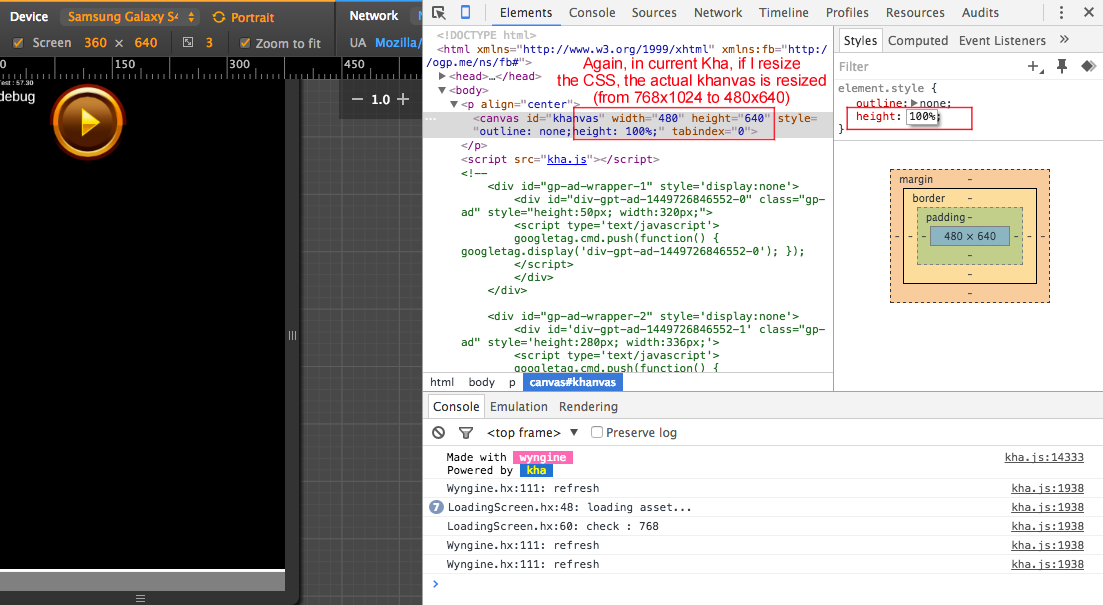Open the Resources tab
Viewport: 1103px width, 605px height.
coord(917,13)
